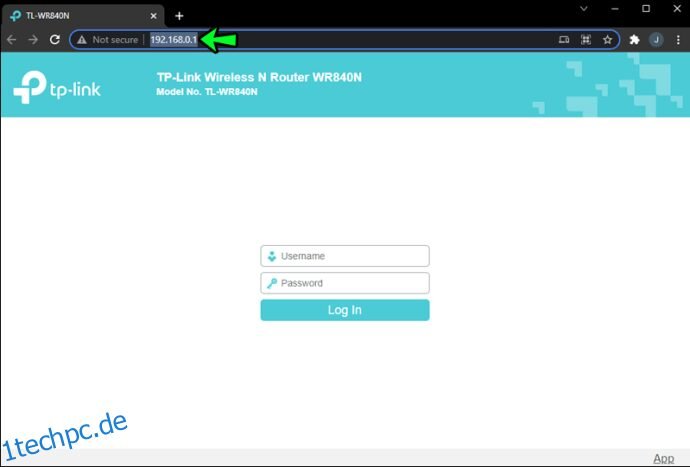Screen dimensions: 690x467
Task: Focus the Password field
Action: pos(345,283)
